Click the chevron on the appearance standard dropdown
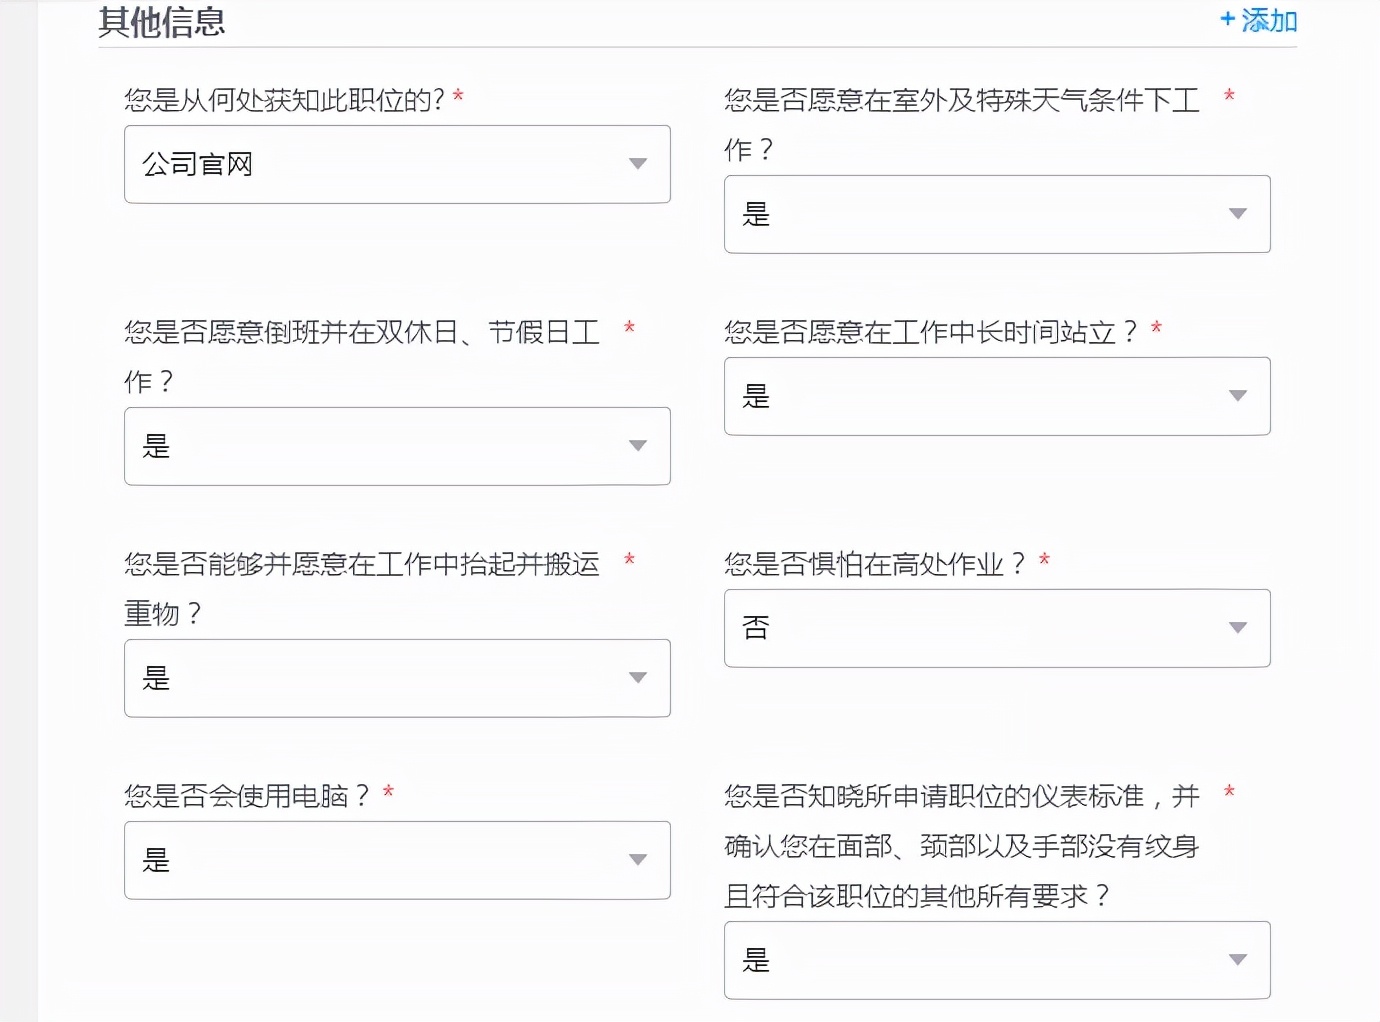 pos(1238,960)
